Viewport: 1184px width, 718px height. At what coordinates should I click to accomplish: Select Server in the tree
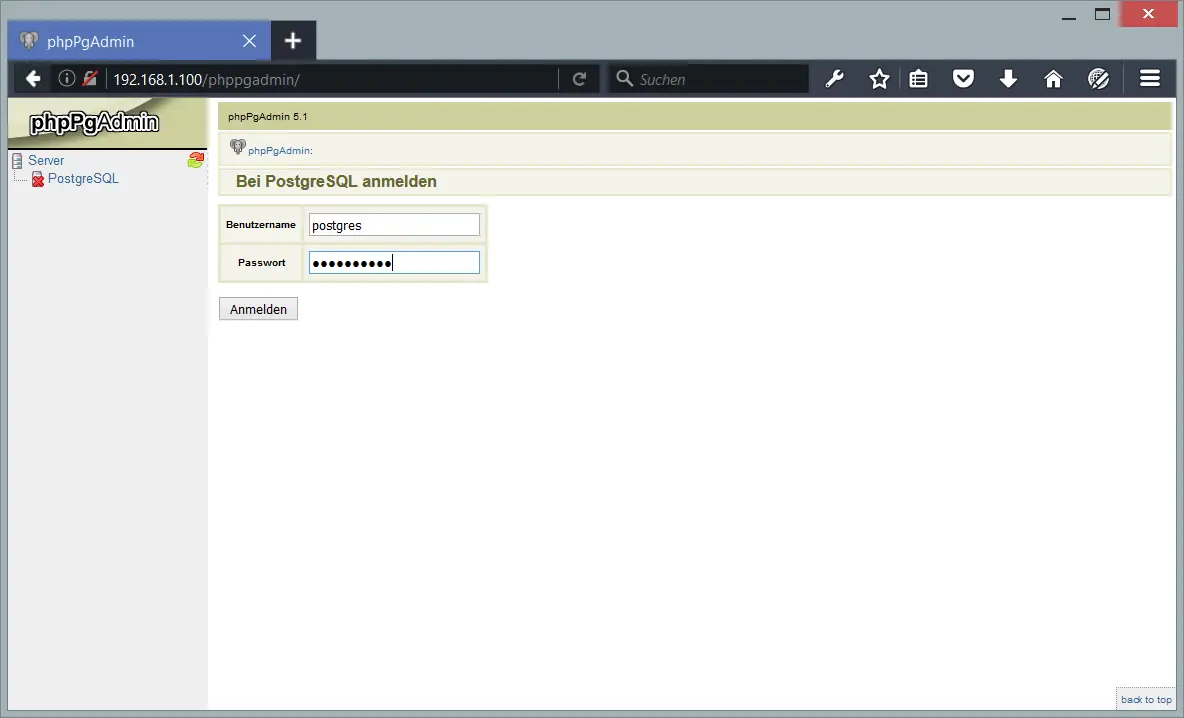click(x=46, y=160)
